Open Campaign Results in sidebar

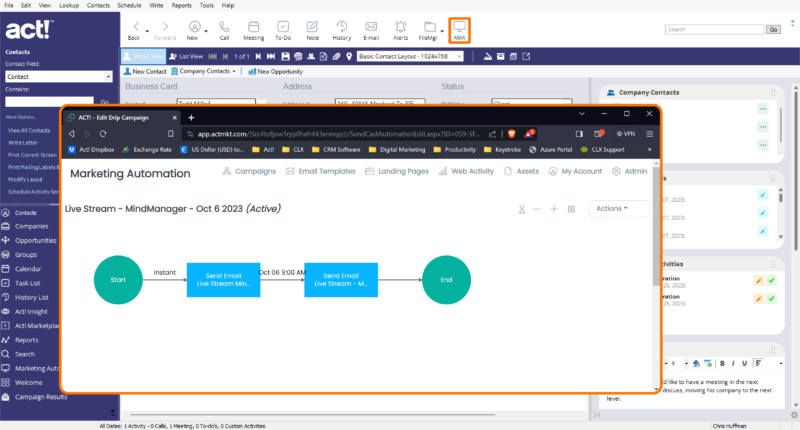[40, 397]
